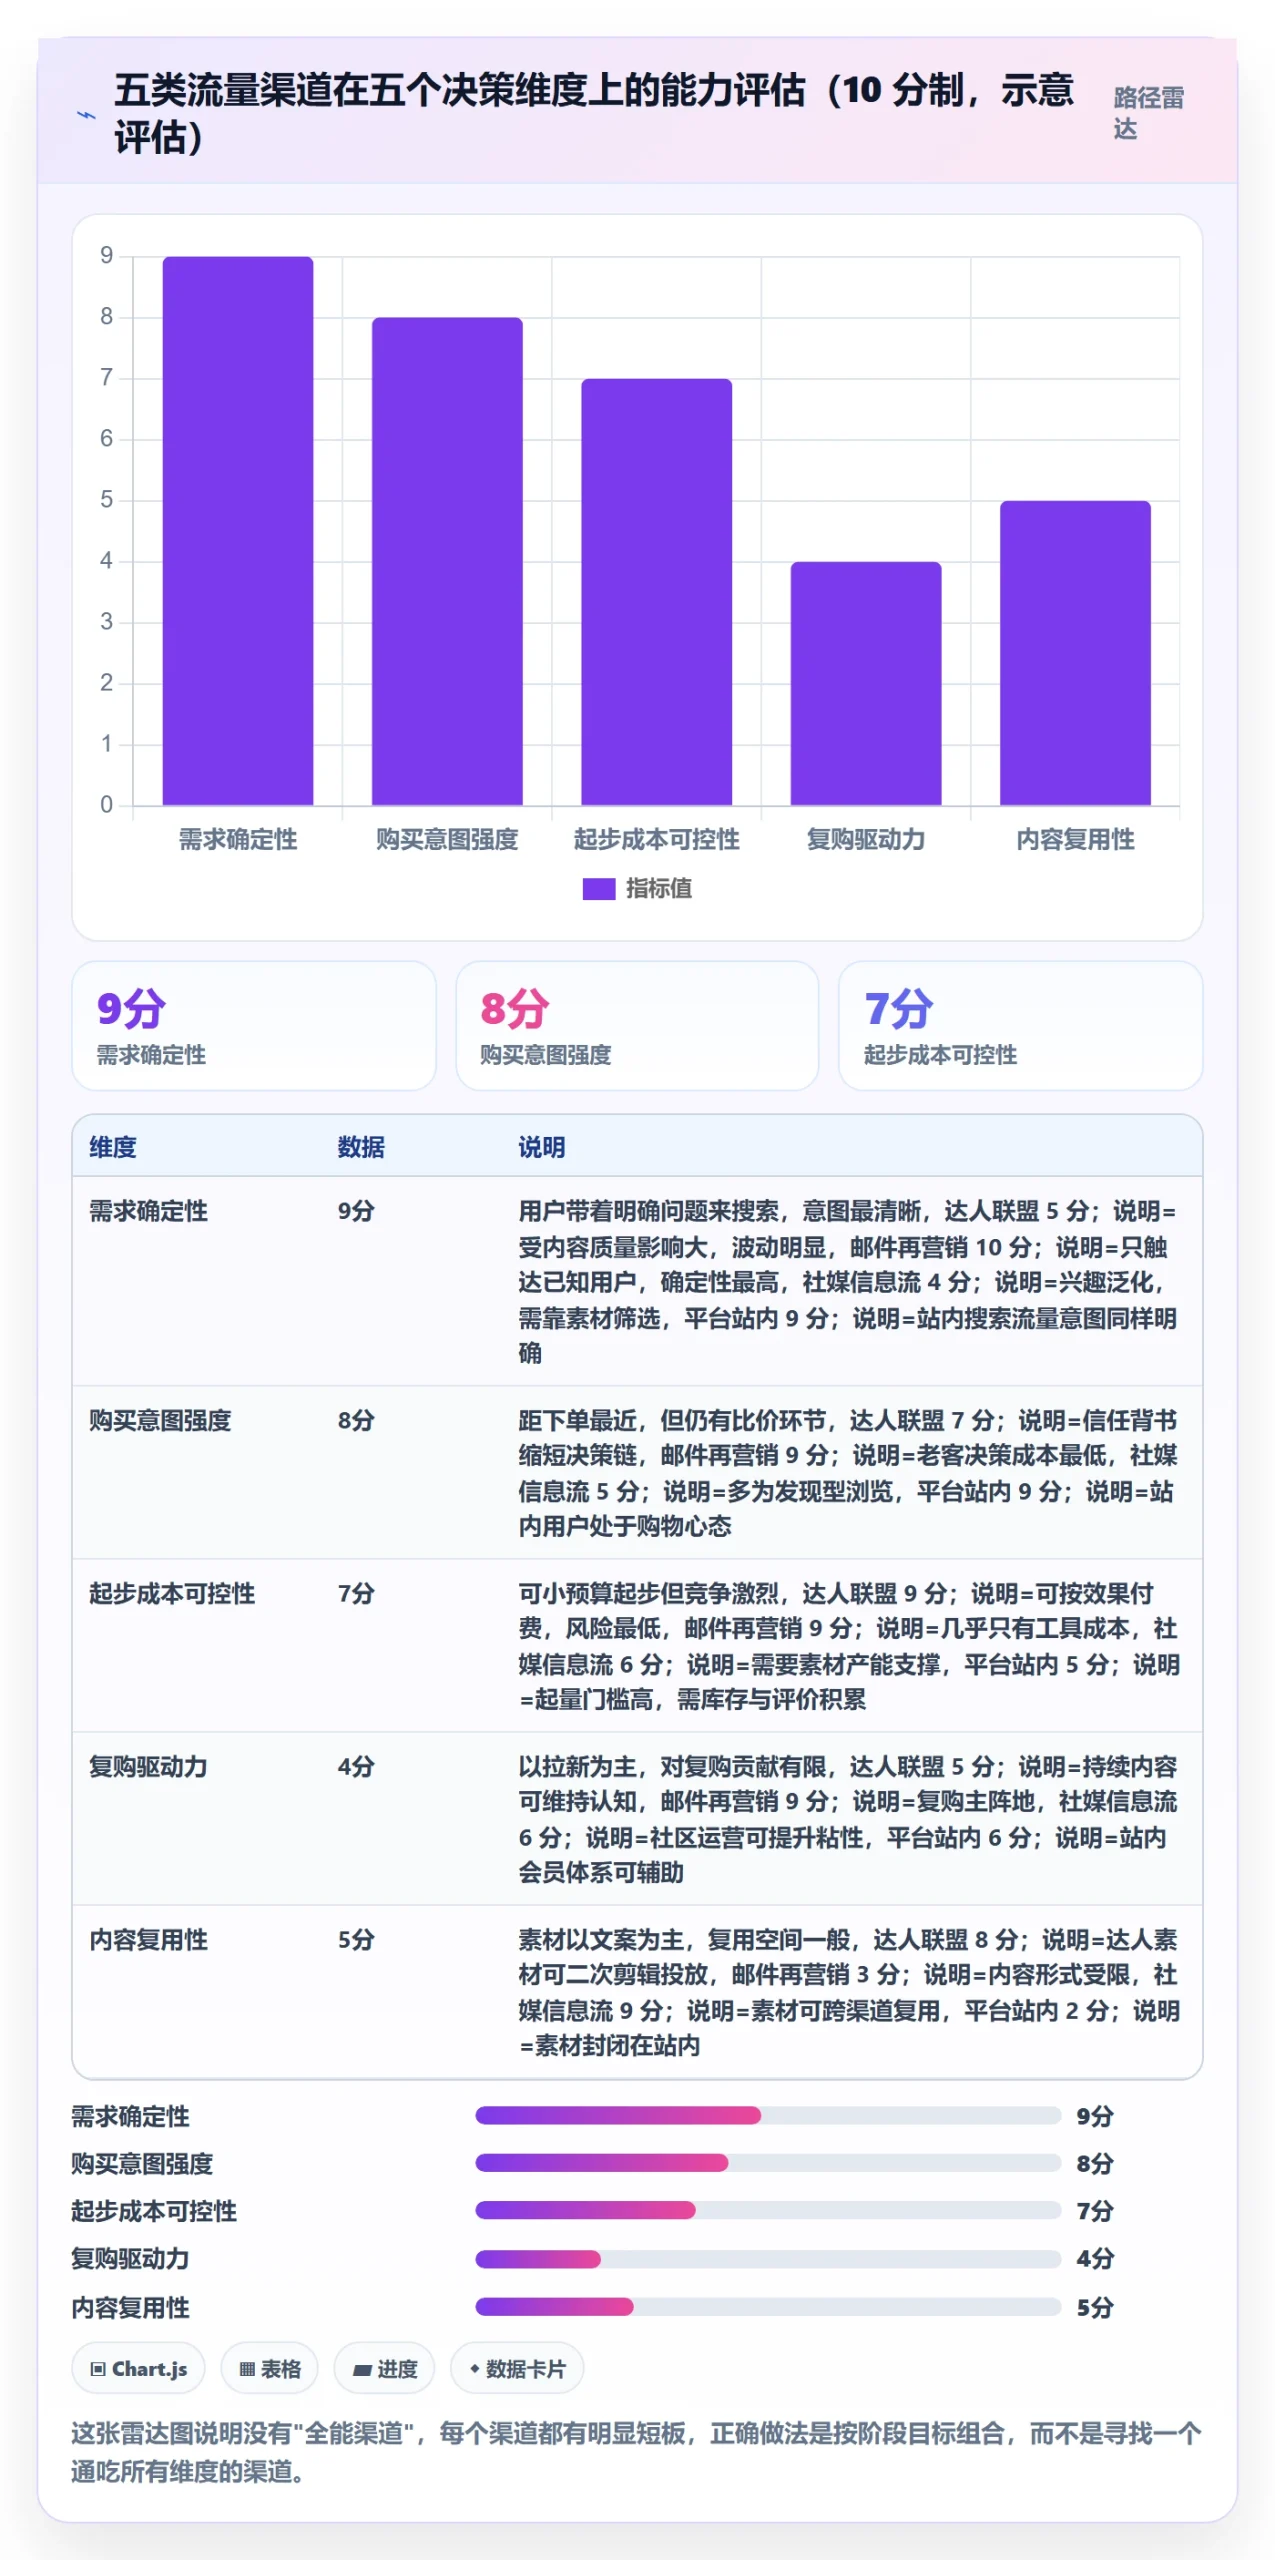
Task: Select the 内容复用性 table row label
Action: point(148,1940)
